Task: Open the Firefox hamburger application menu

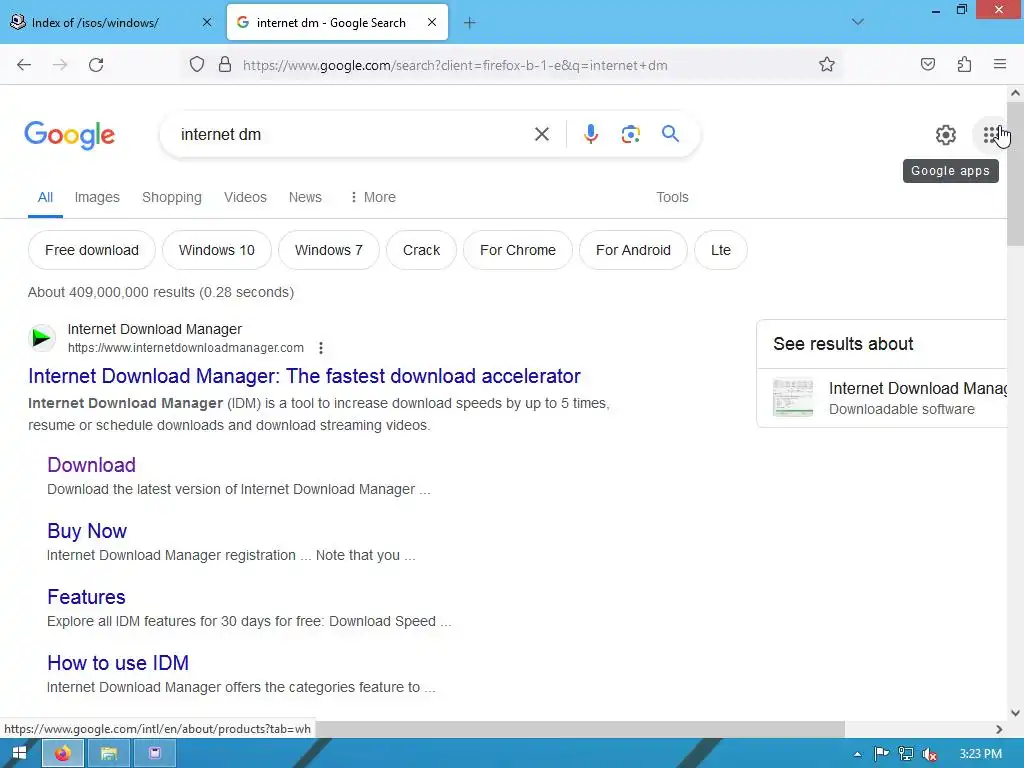Action: [x=1000, y=64]
